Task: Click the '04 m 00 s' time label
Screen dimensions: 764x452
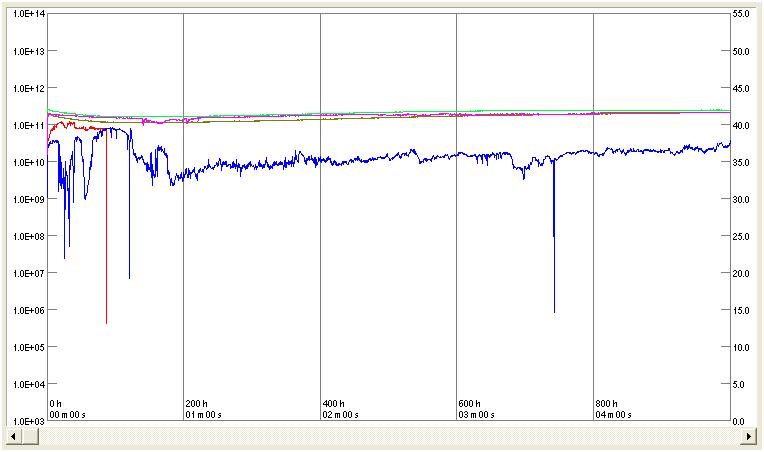Action: click(x=613, y=415)
